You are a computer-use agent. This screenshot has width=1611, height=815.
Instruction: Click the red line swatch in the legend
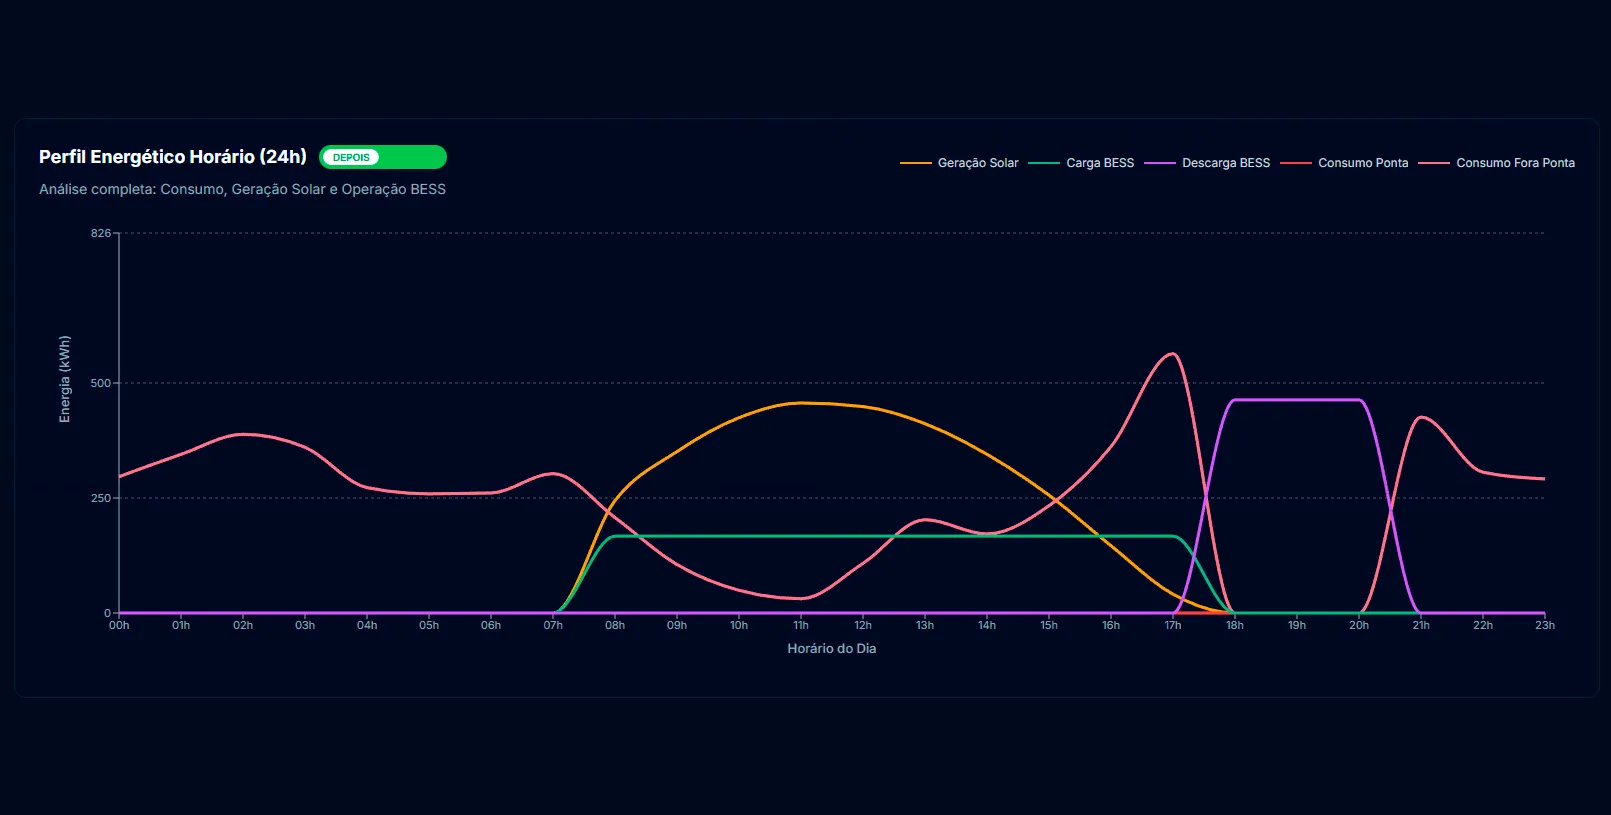1295,163
